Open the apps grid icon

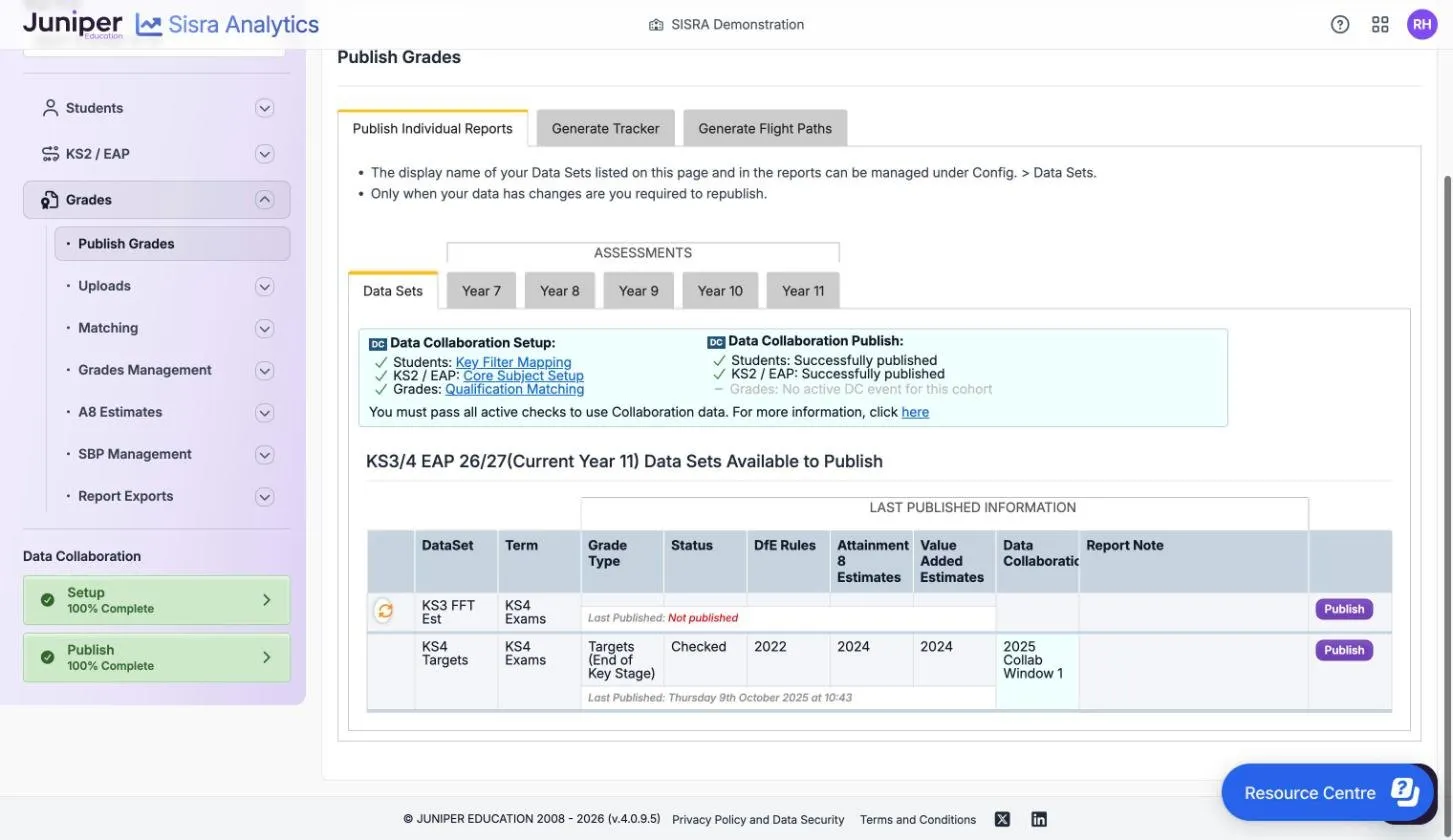click(x=1380, y=25)
